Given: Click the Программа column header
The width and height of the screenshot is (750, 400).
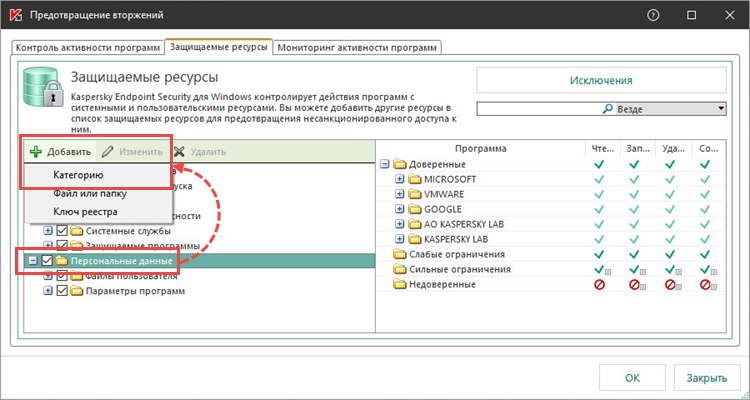Looking at the screenshot, I should pyautogui.click(x=481, y=148).
